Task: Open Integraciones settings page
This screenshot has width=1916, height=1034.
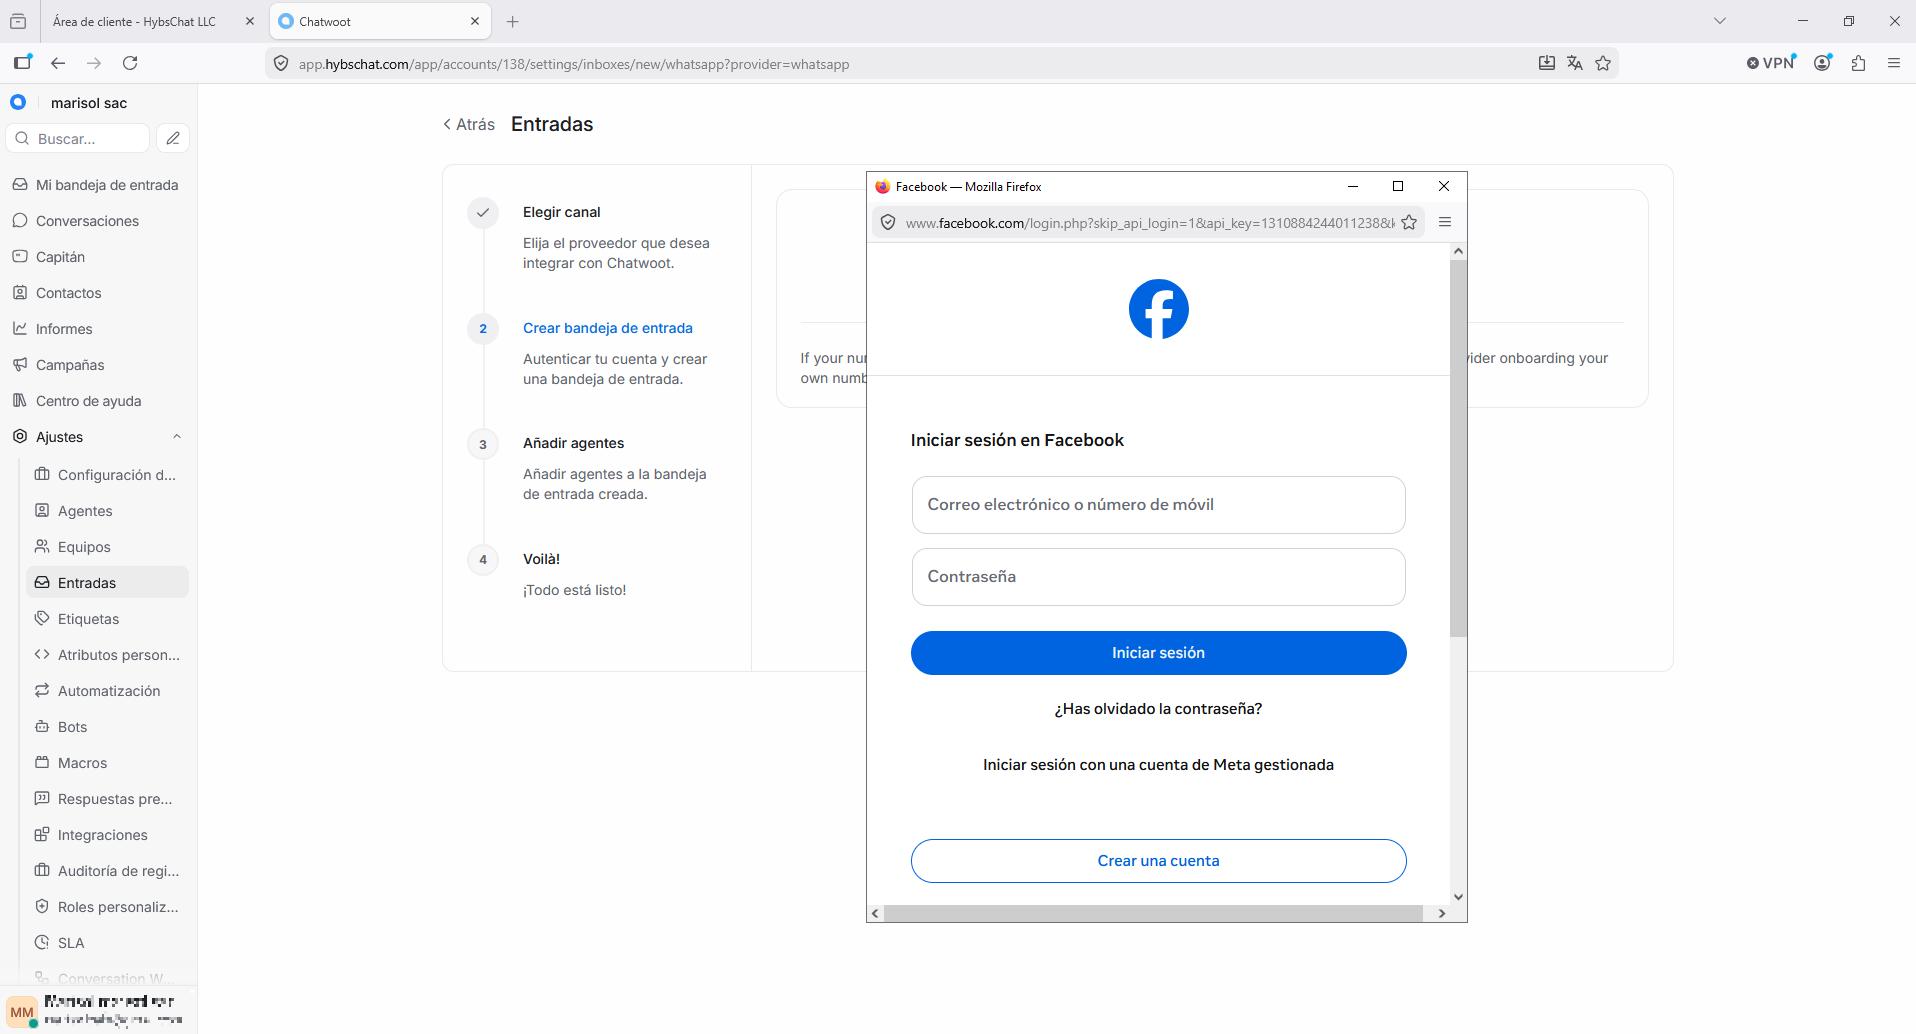Action: 107,835
